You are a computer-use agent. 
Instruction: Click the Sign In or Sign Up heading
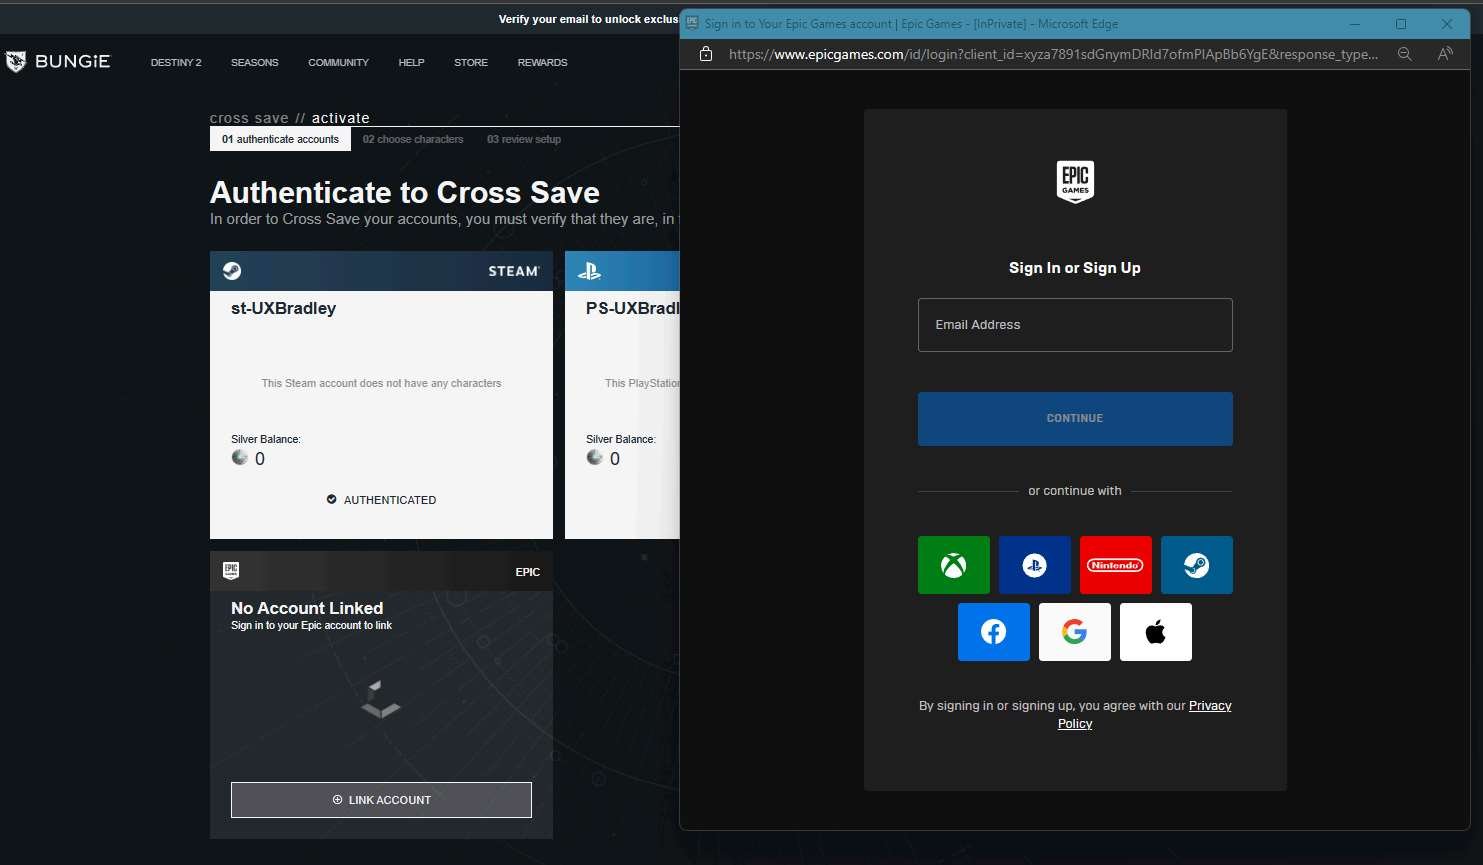click(1075, 268)
